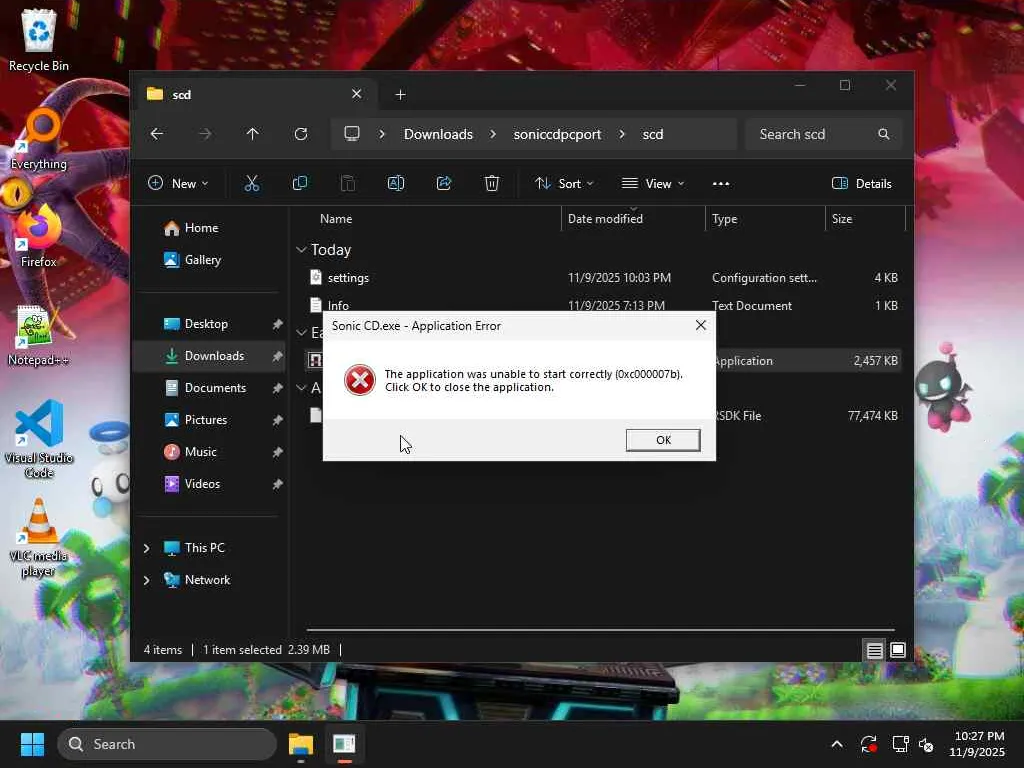Go back in File Explorer
The width and height of the screenshot is (1024, 768).
pos(157,134)
